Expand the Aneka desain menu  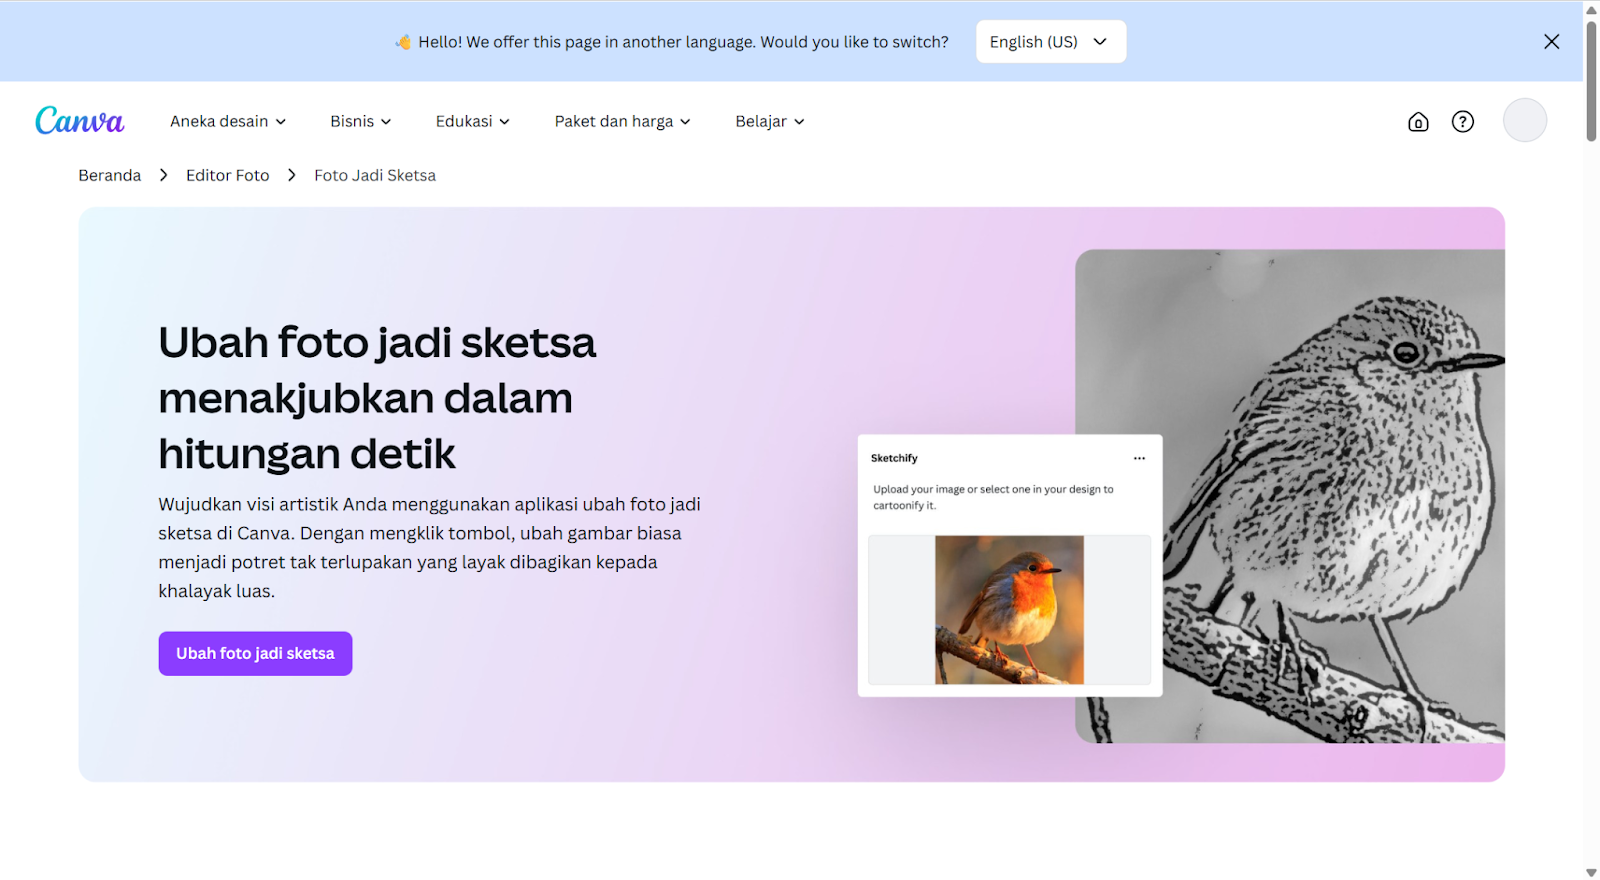(228, 121)
